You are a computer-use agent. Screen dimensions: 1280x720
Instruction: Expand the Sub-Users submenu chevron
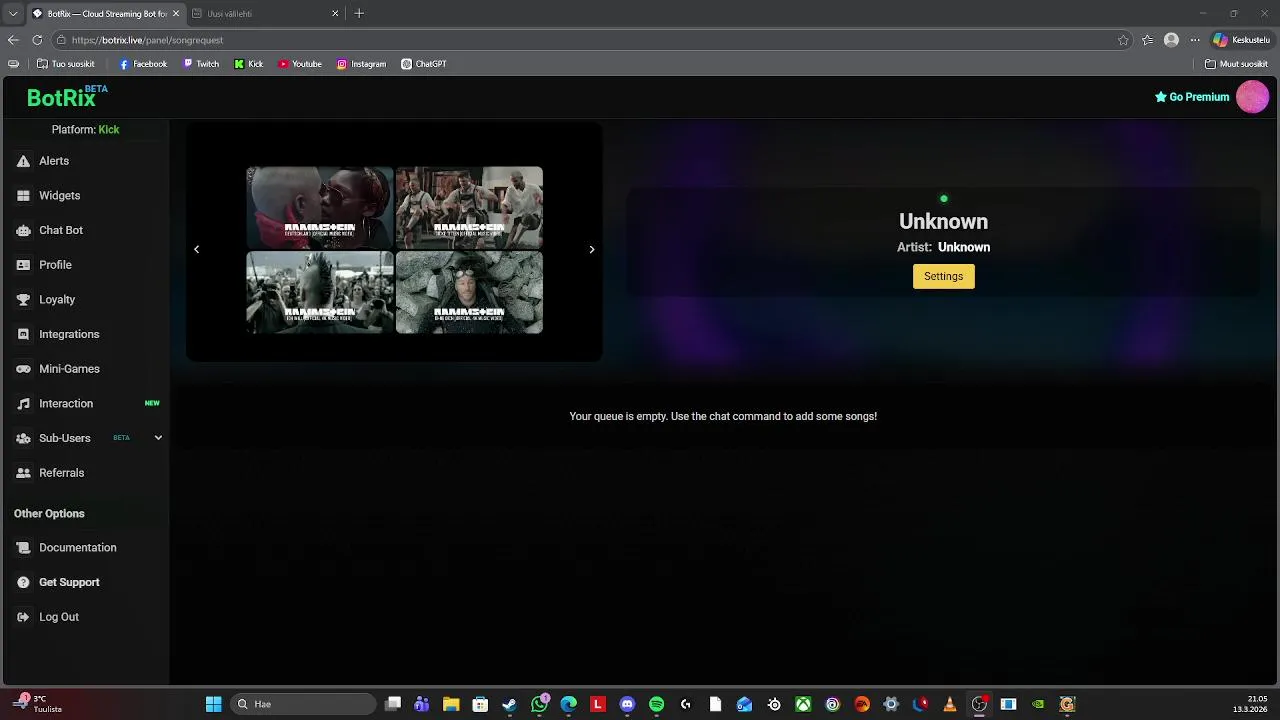pos(158,438)
